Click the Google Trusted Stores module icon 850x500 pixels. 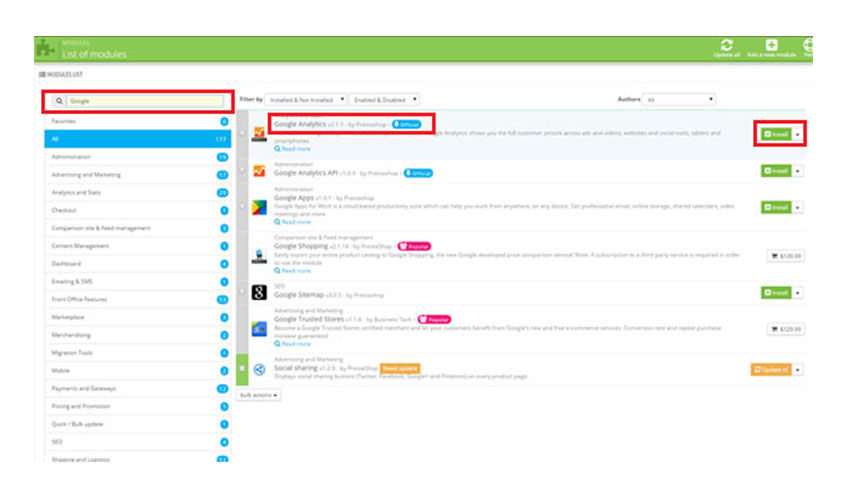coord(259,329)
